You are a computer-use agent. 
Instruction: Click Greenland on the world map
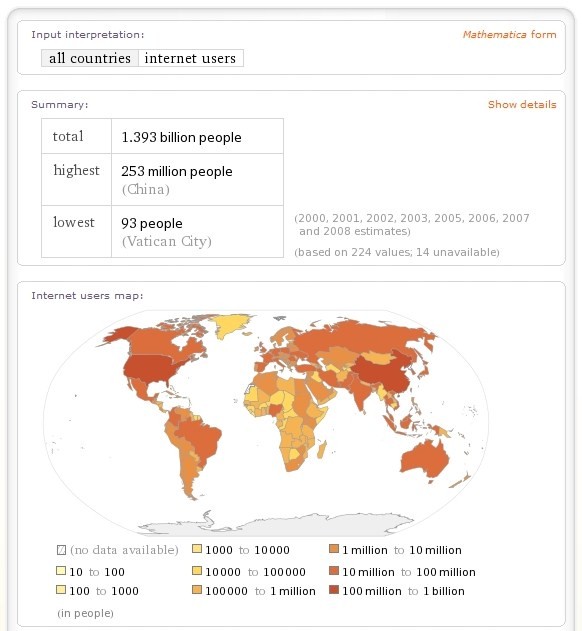(x=229, y=326)
